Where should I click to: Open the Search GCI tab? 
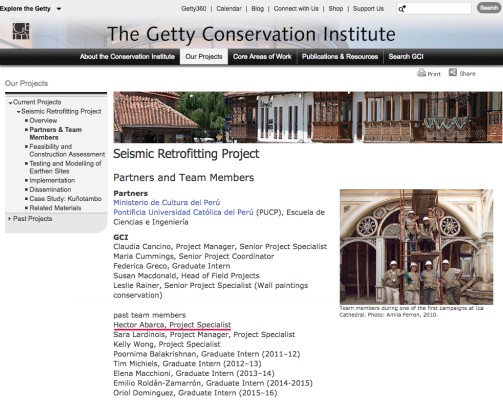click(406, 57)
